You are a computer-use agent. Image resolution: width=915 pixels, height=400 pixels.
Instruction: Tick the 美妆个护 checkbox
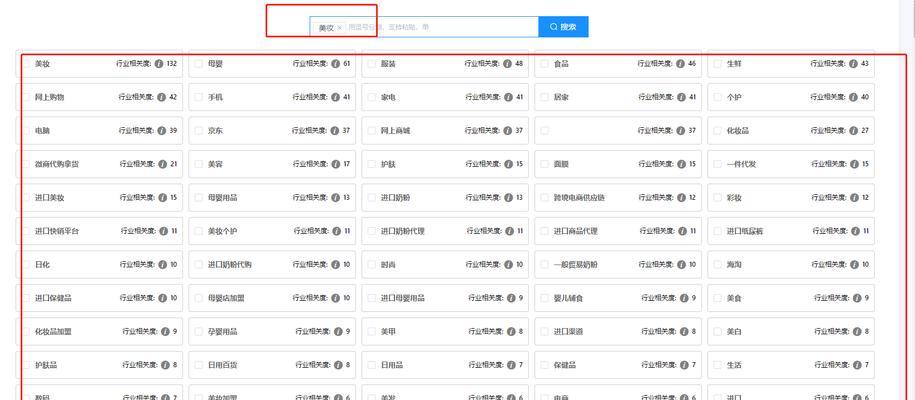[x=198, y=231]
